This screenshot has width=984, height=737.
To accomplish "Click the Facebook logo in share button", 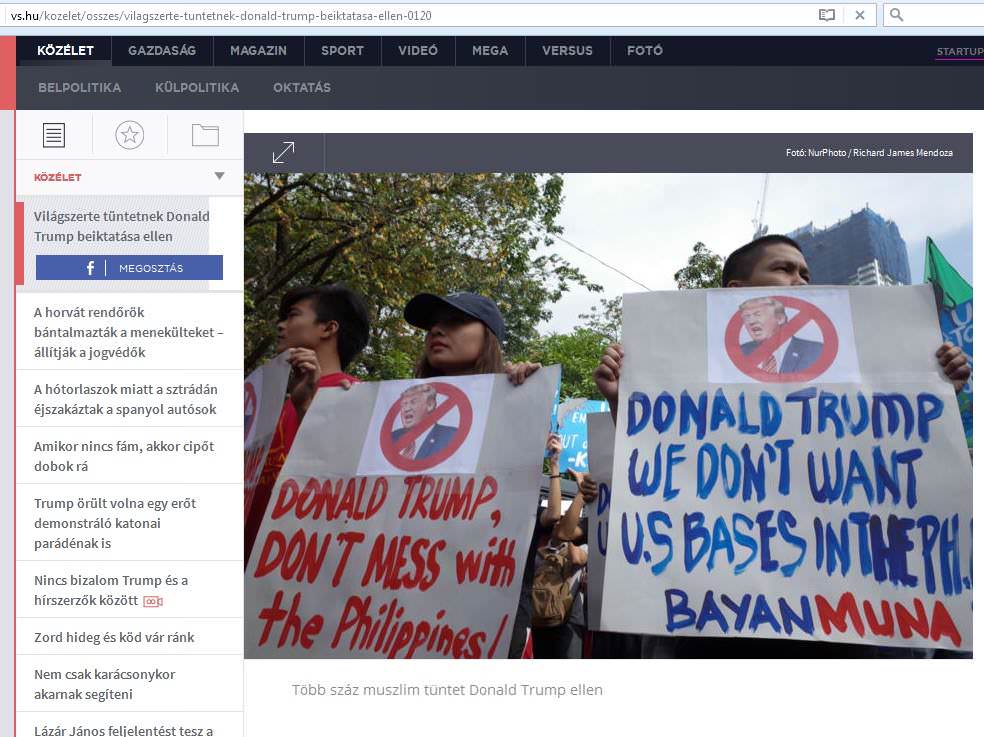I will click(x=90, y=268).
